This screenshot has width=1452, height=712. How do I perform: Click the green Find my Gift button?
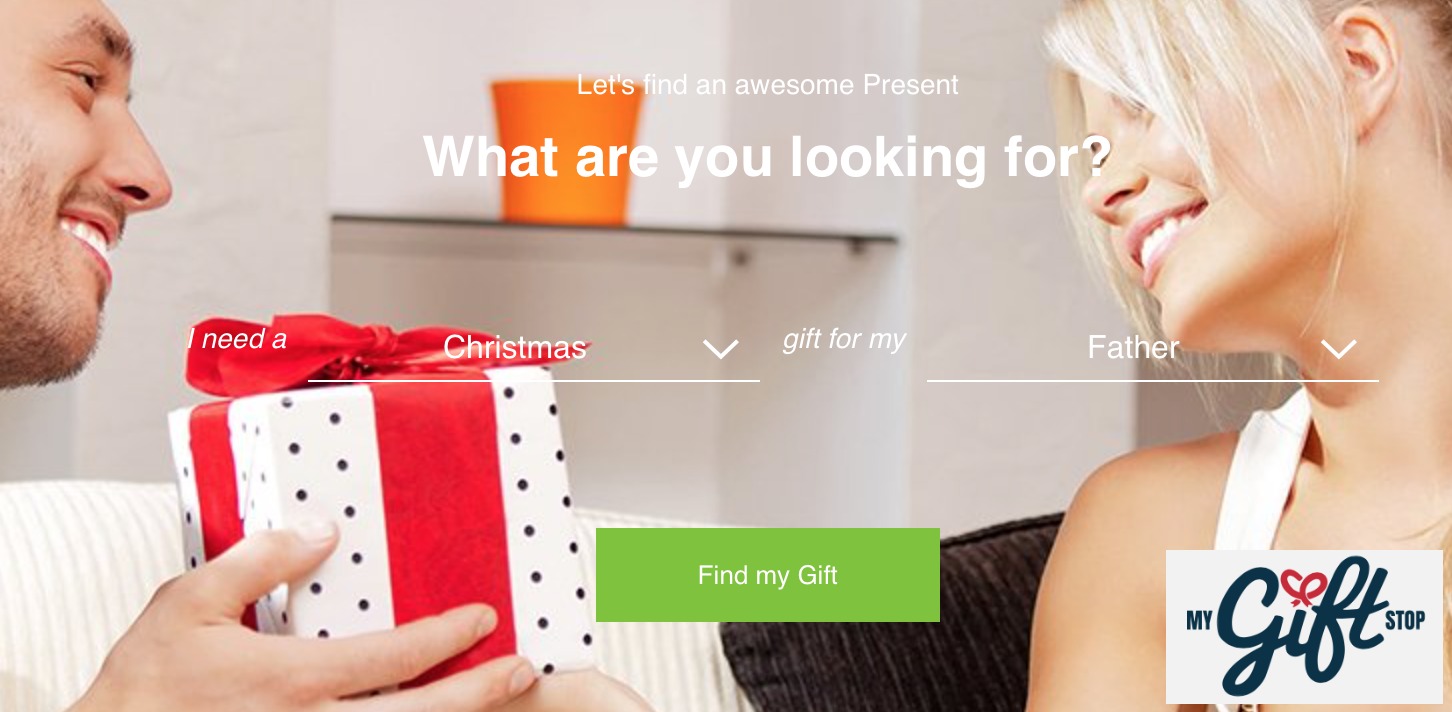[x=768, y=575]
